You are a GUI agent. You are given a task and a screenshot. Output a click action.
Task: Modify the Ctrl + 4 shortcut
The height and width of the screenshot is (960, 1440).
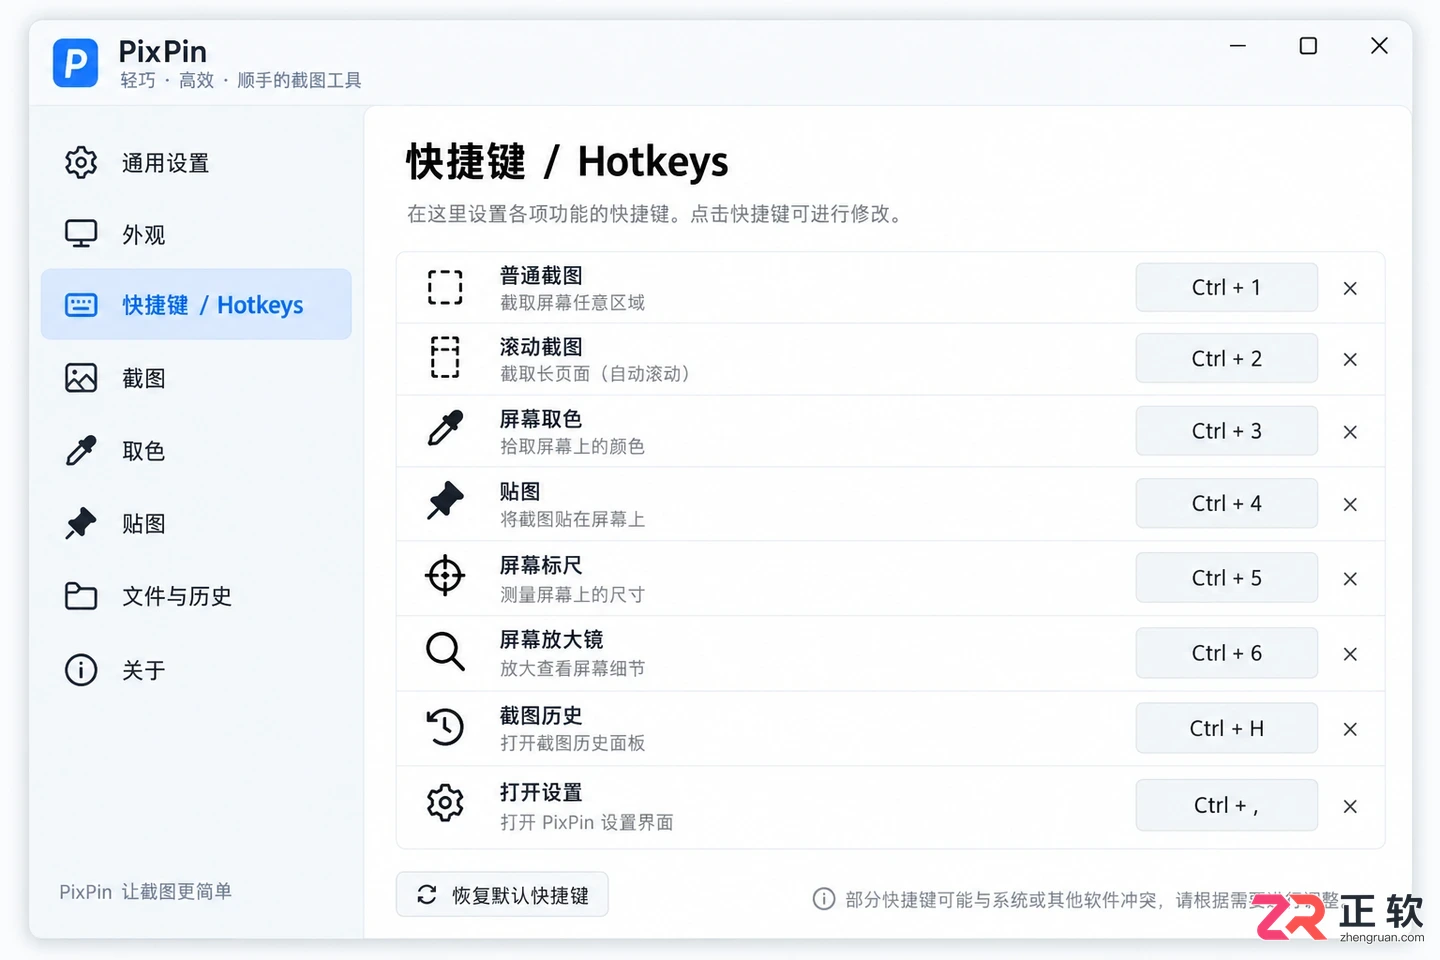click(x=1226, y=503)
